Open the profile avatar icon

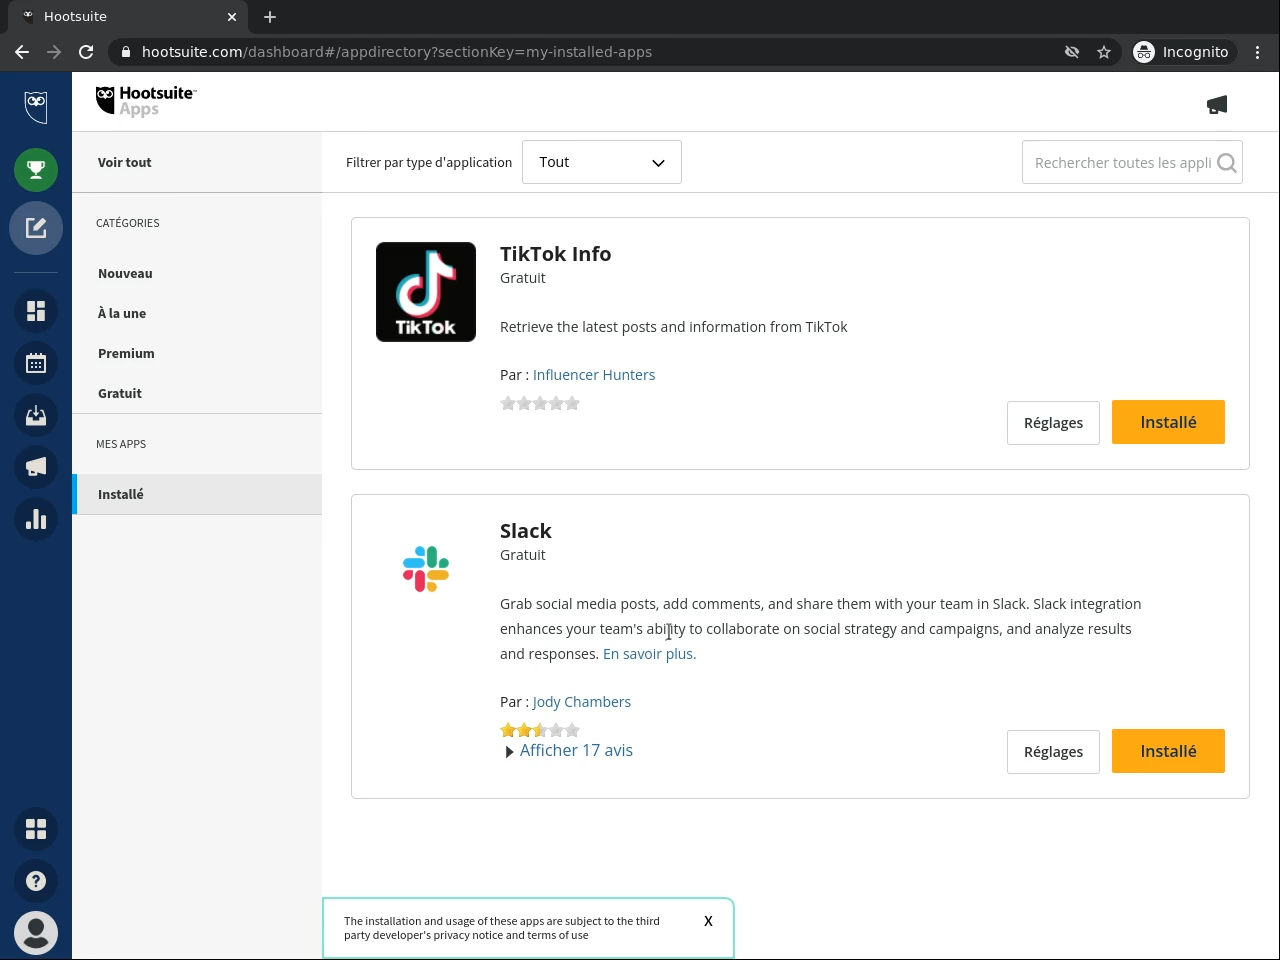tap(36, 933)
